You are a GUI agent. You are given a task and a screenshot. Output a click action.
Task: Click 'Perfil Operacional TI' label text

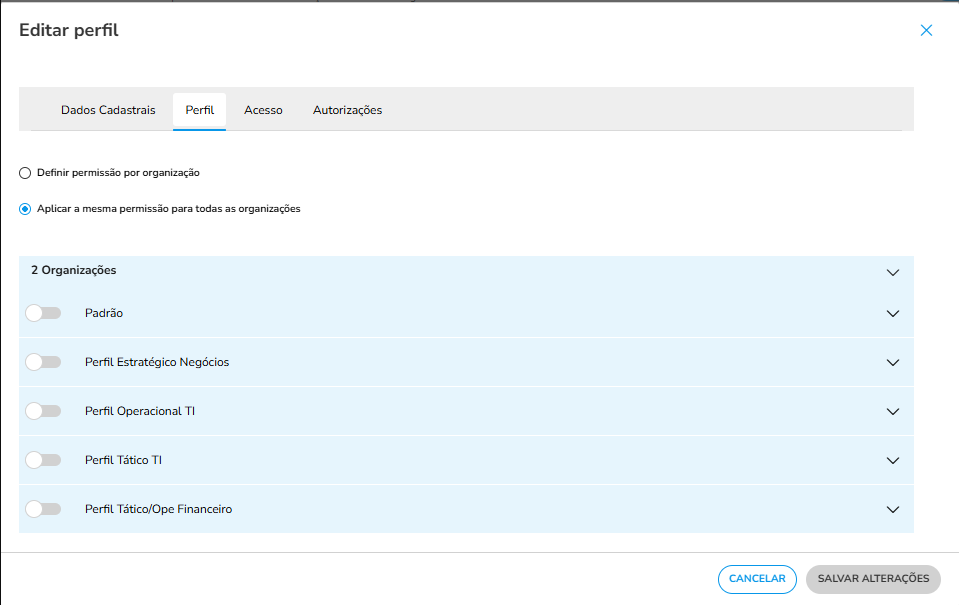140,411
